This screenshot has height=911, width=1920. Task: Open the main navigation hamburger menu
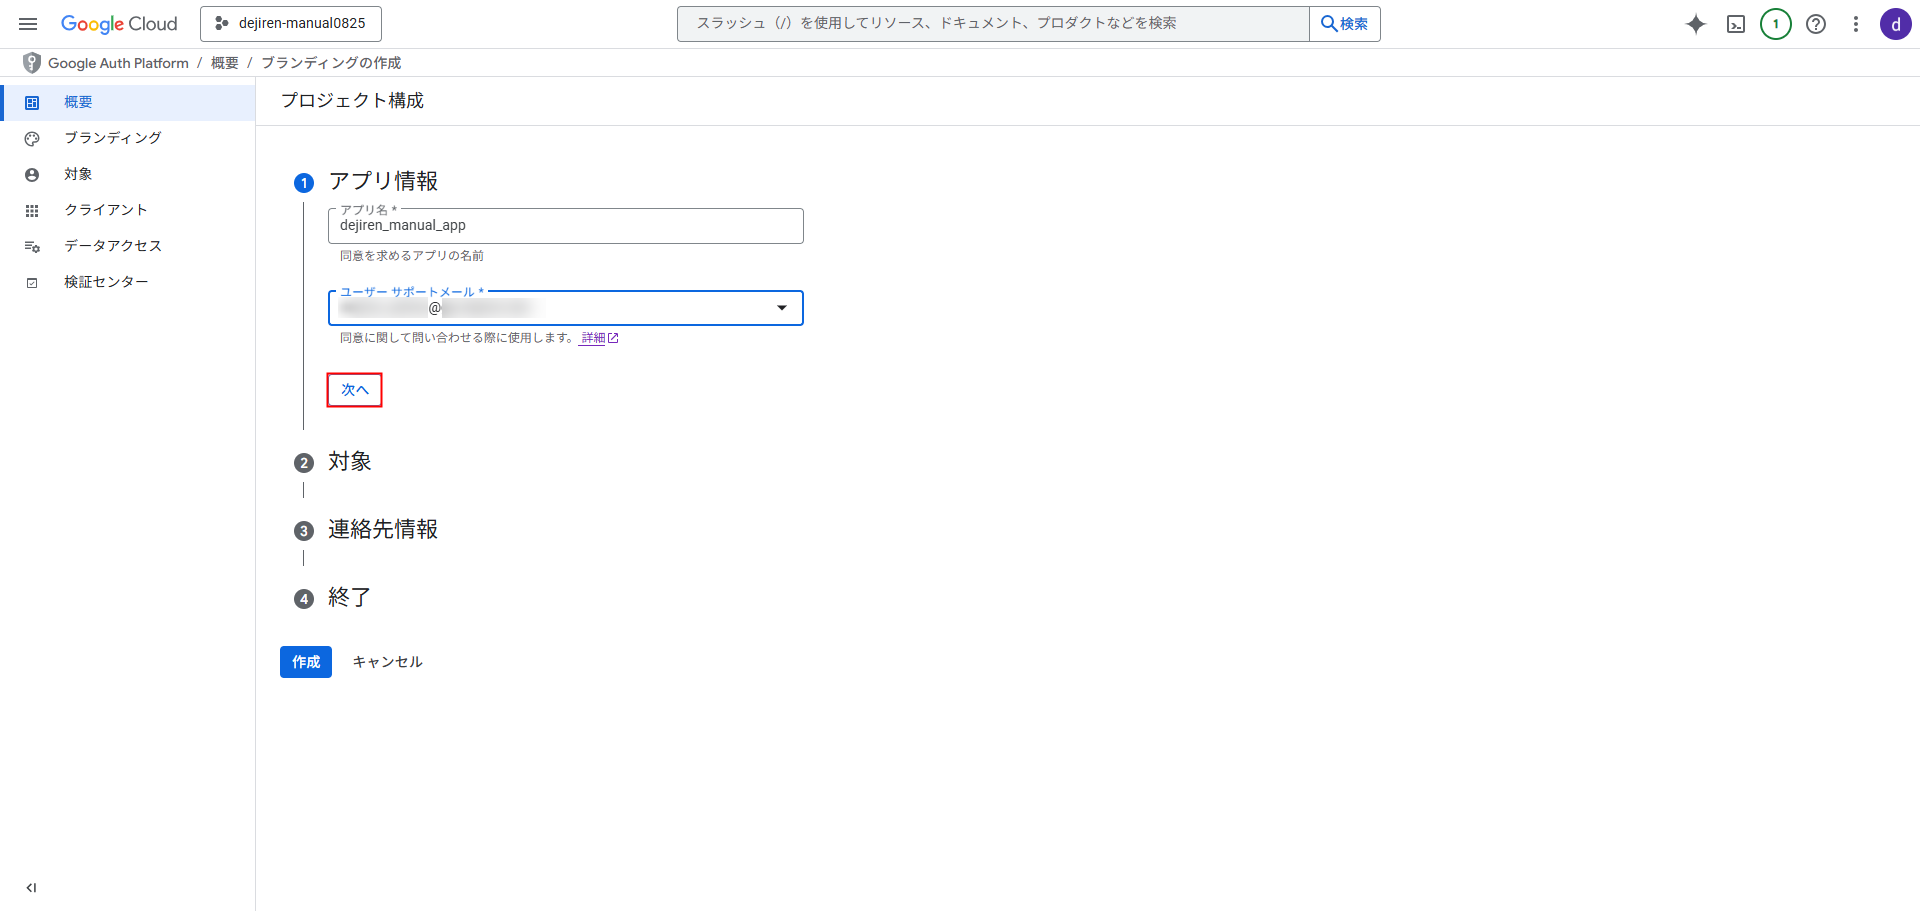pyautogui.click(x=28, y=24)
